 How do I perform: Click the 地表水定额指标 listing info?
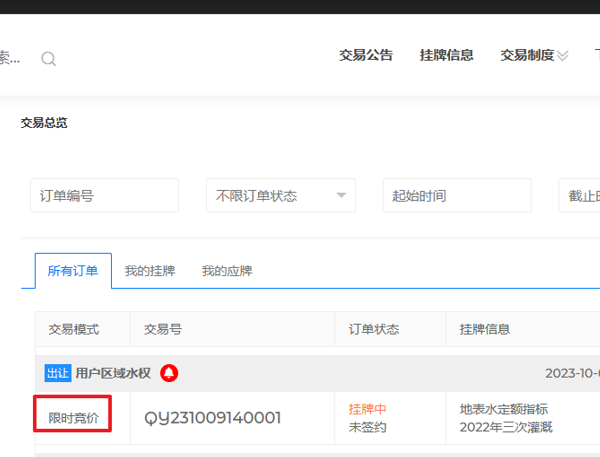click(x=503, y=409)
